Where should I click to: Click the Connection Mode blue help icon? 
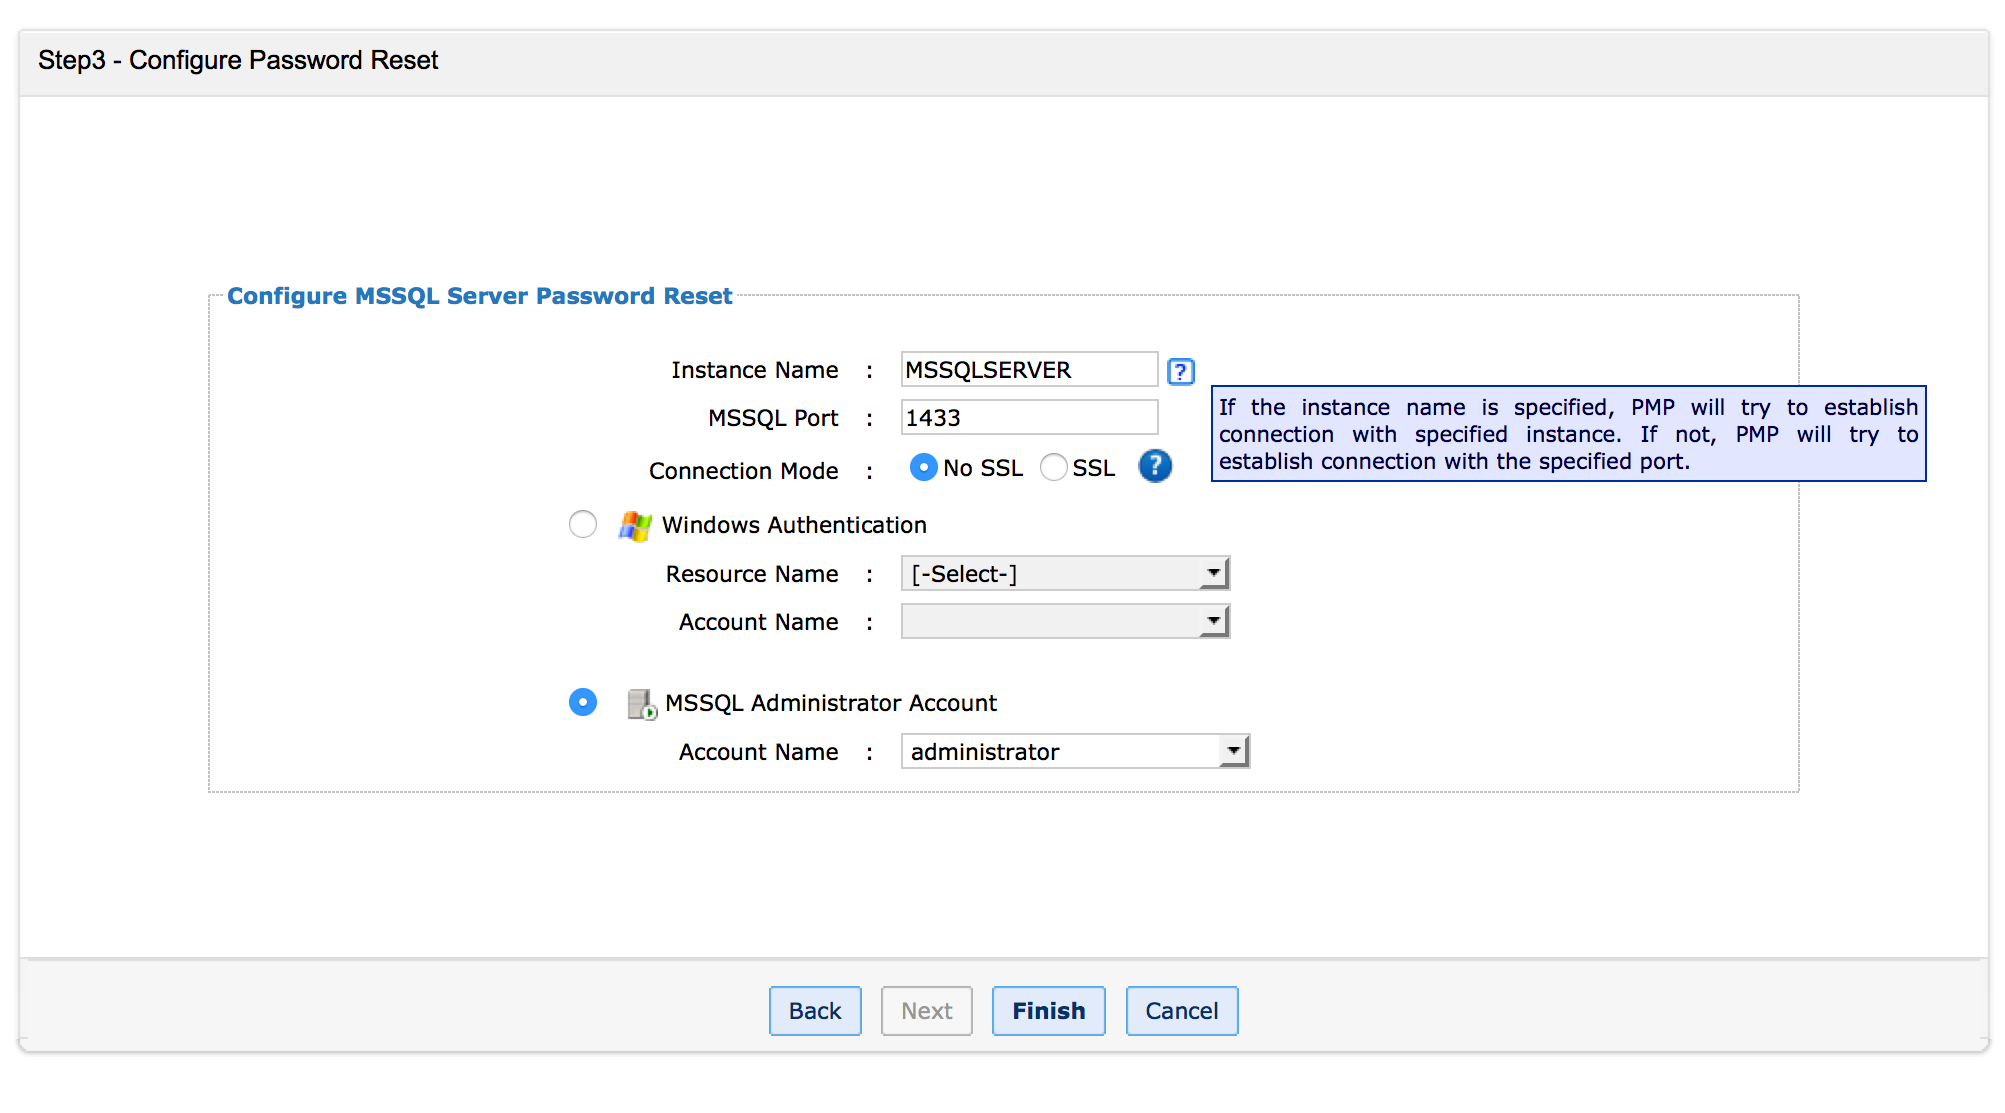point(1154,466)
